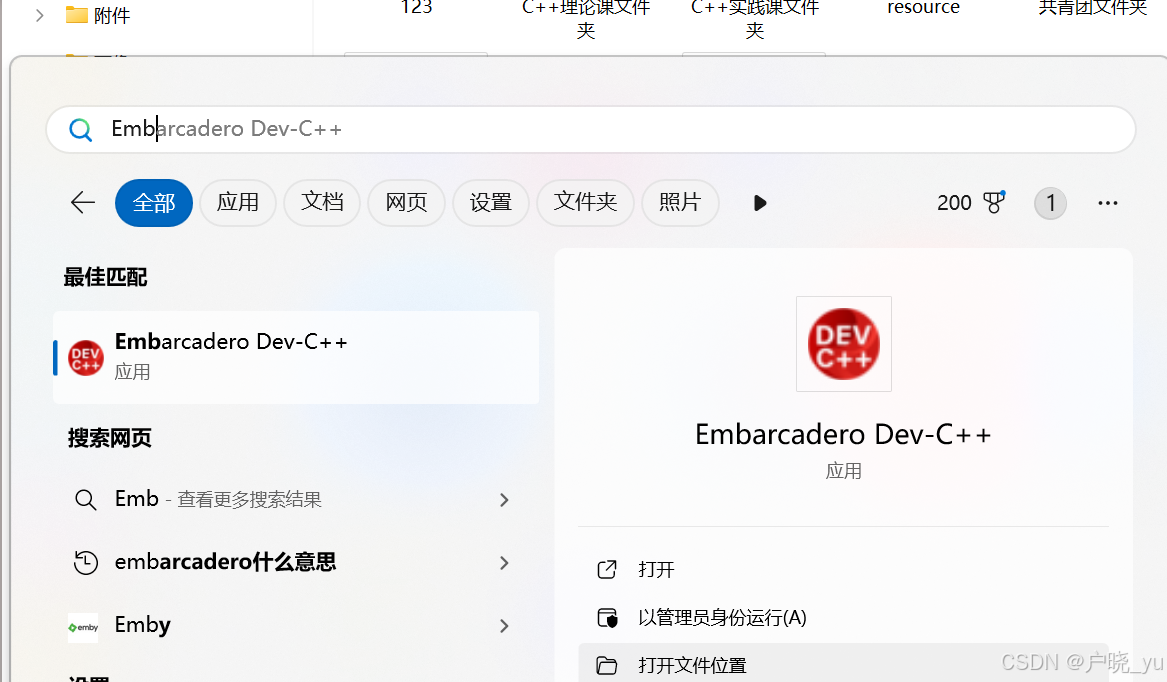The image size is (1167, 682).
Task: Click the search magnifier icon in search box
Action: click(80, 130)
